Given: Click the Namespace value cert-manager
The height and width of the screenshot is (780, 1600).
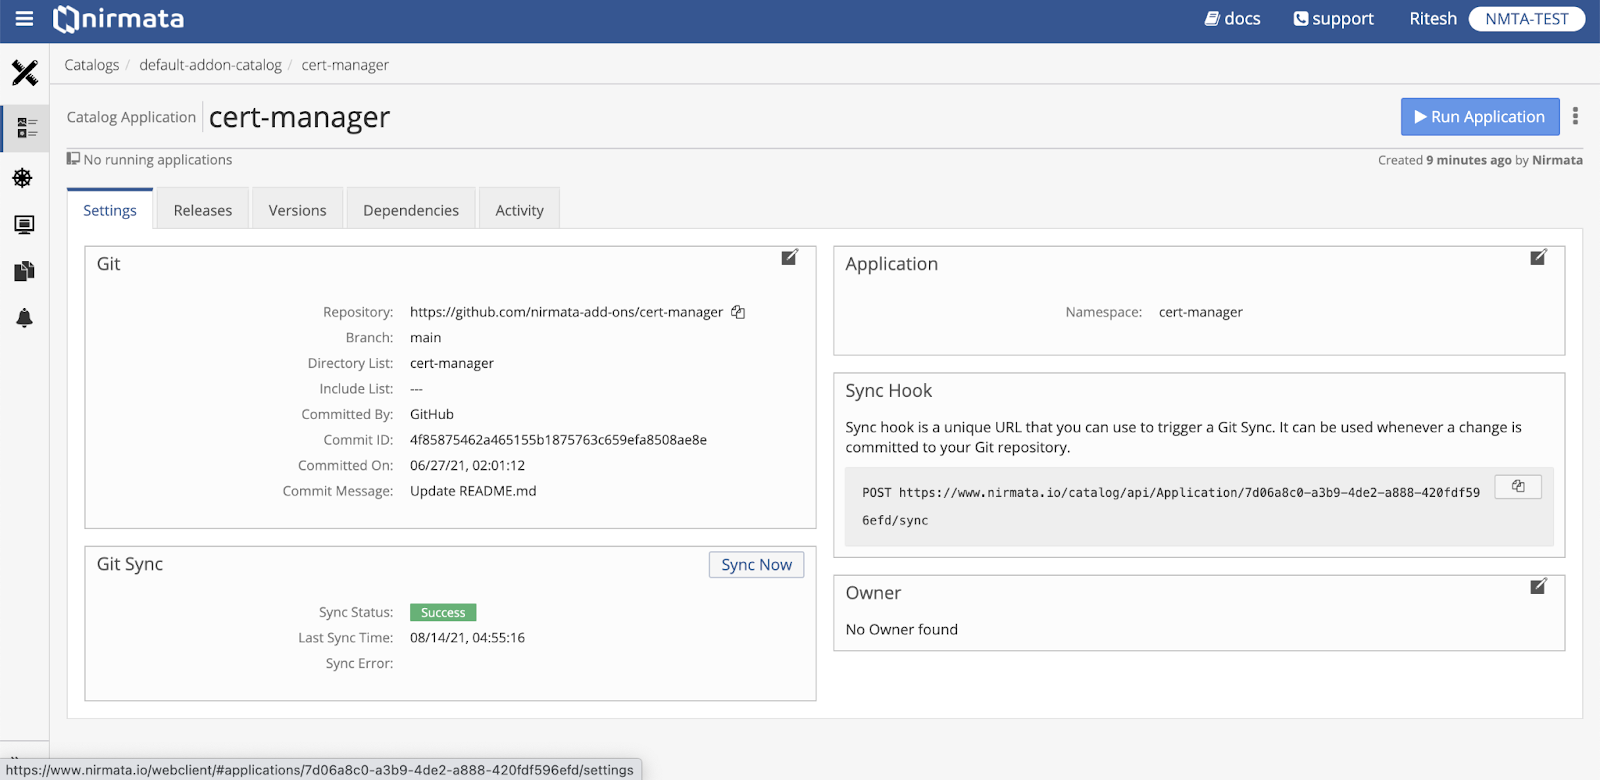Looking at the screenshot, I should [x=1201, y=312].
